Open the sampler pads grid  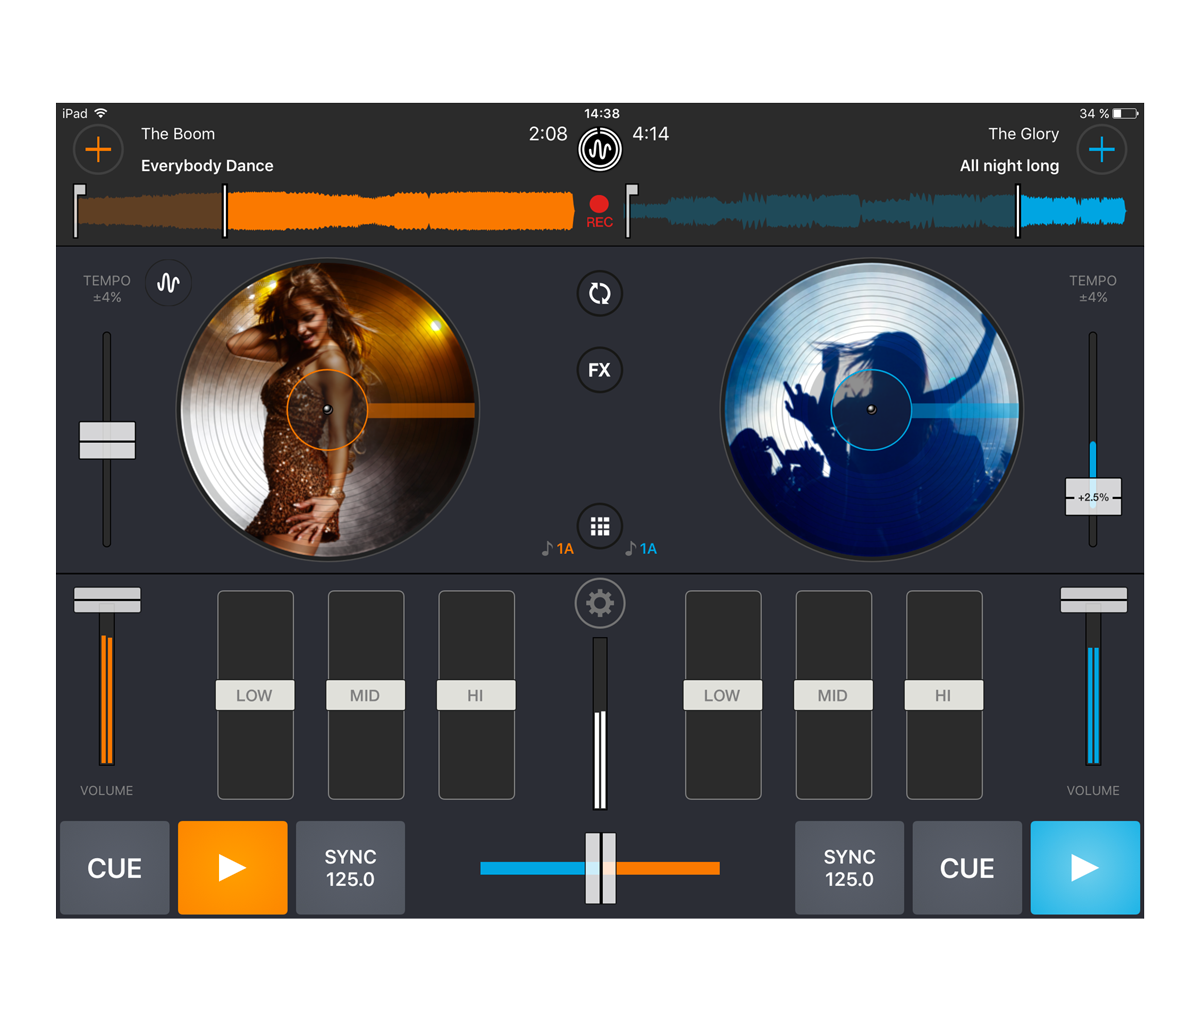point(600,525)
